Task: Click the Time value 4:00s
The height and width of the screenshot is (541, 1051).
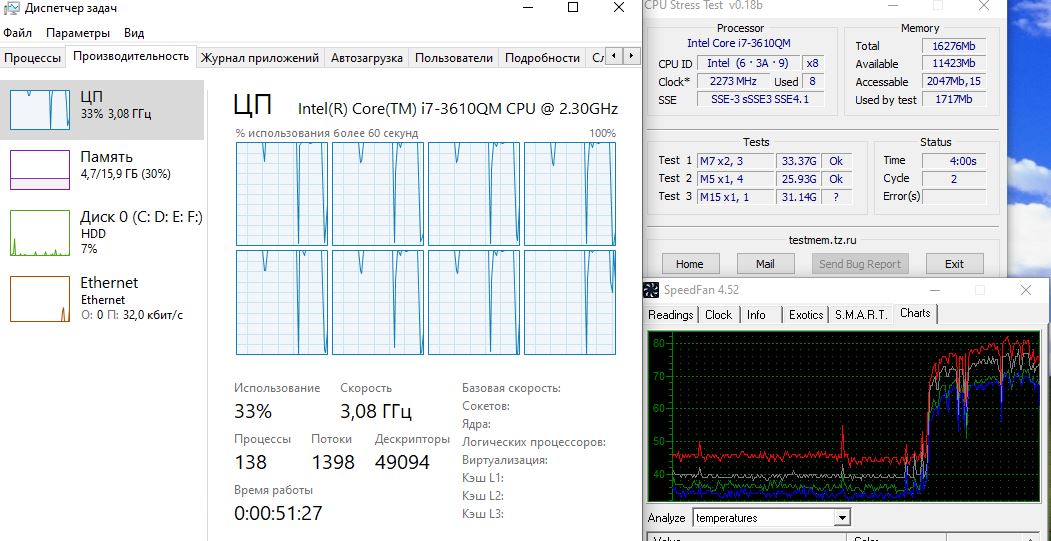Action: click(x=954, y=161)
